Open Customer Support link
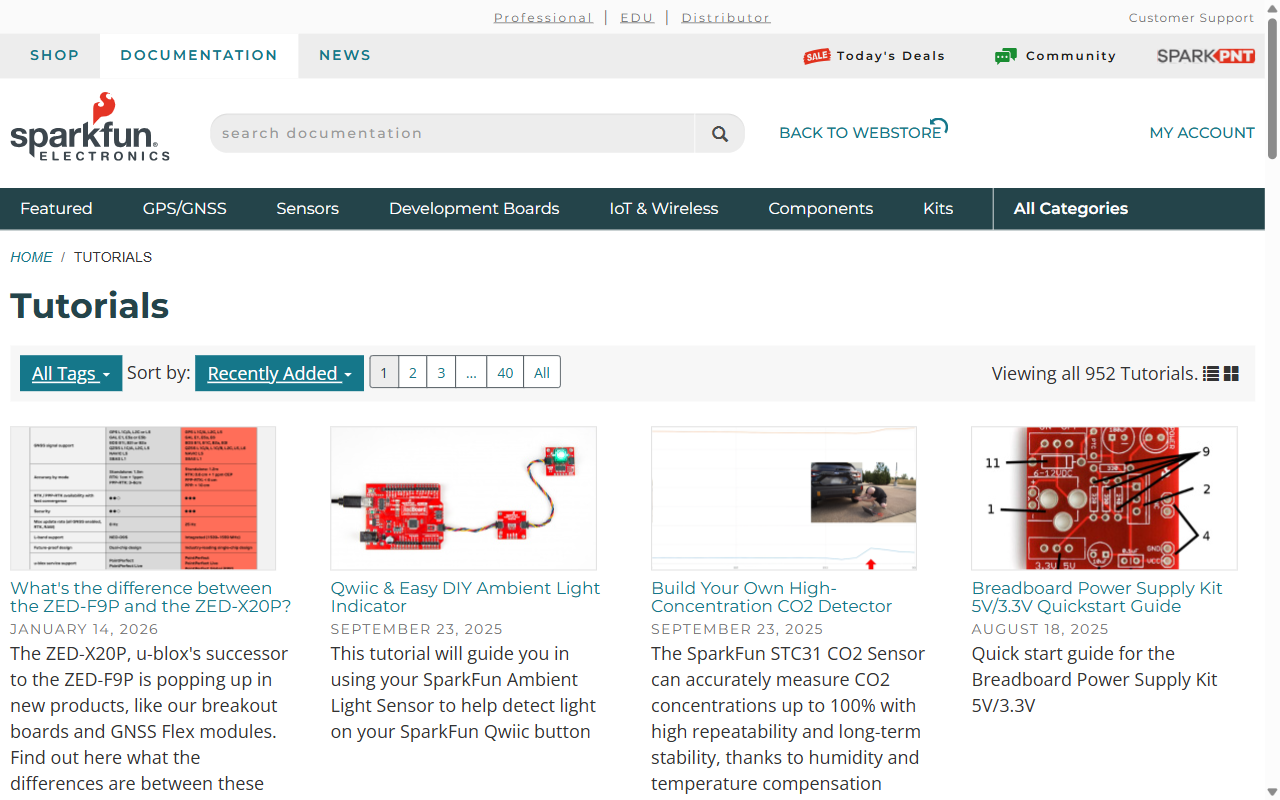 coord(1191,18)
